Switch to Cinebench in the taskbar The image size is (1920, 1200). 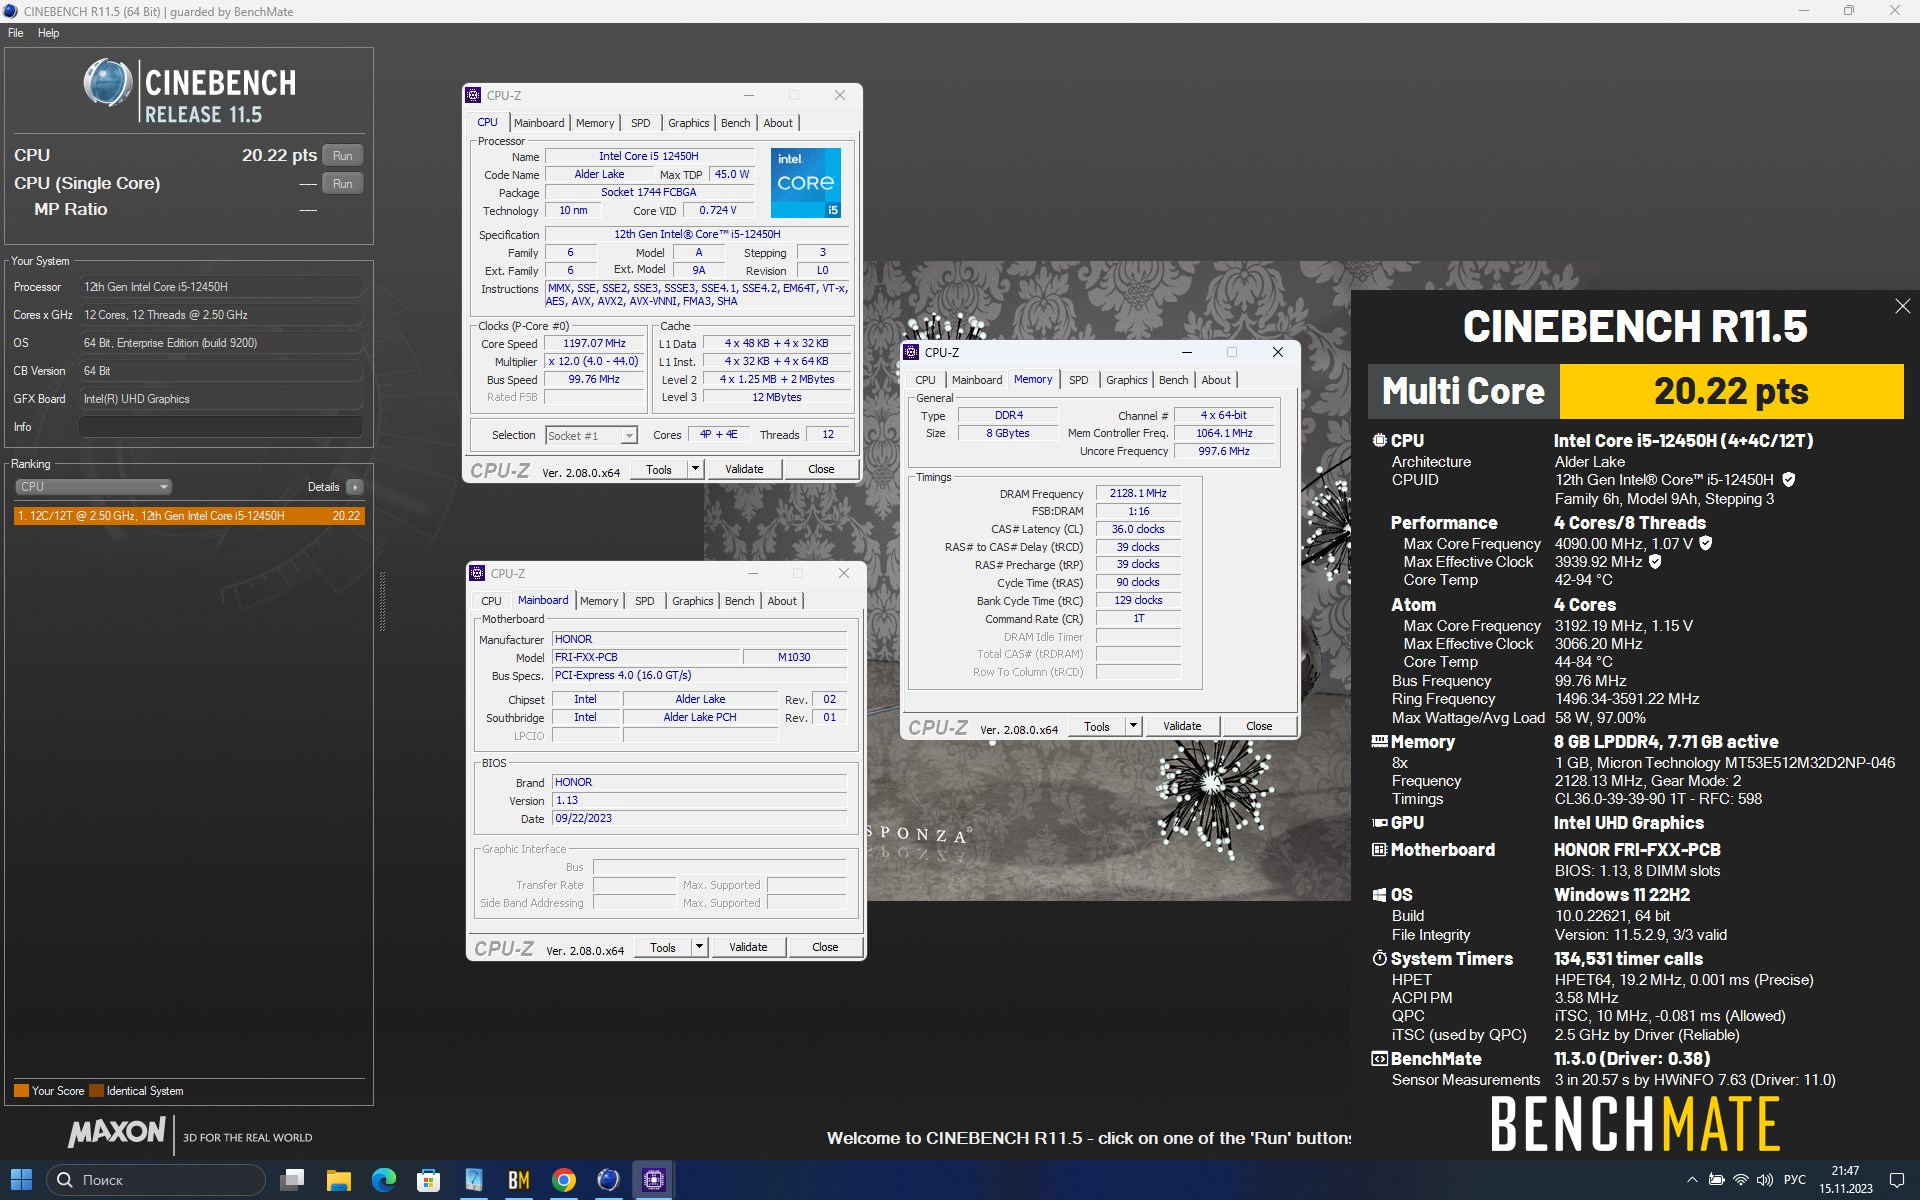[x=608, y=1180]
